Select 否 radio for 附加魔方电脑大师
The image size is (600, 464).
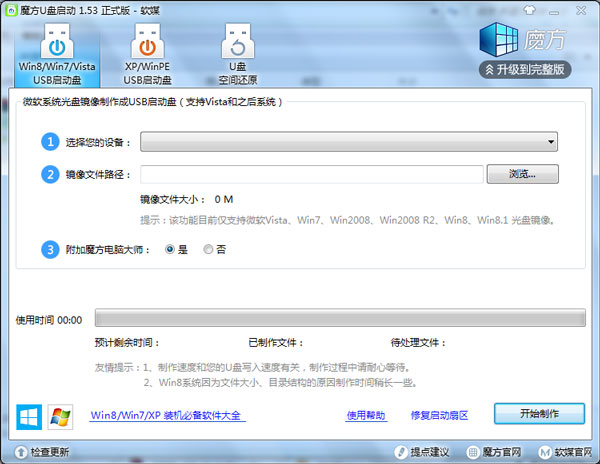[x=208, y=249]
